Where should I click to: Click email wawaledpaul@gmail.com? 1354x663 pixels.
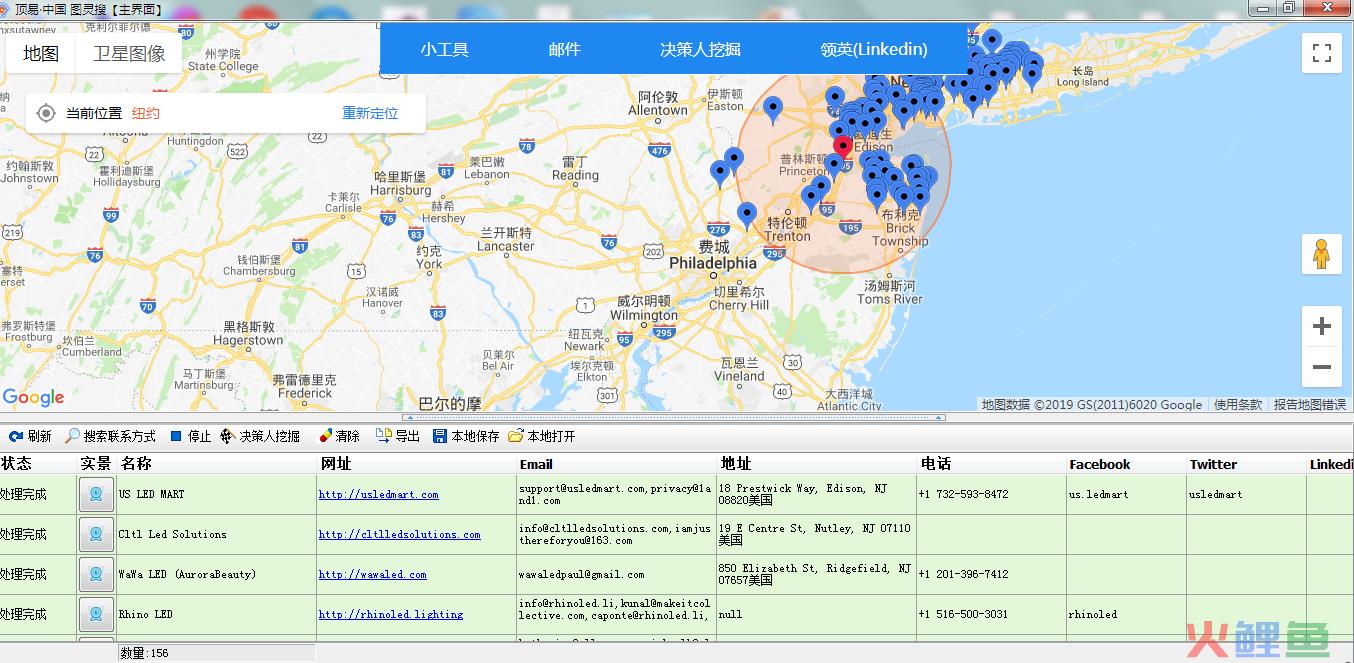coord(581,574)
